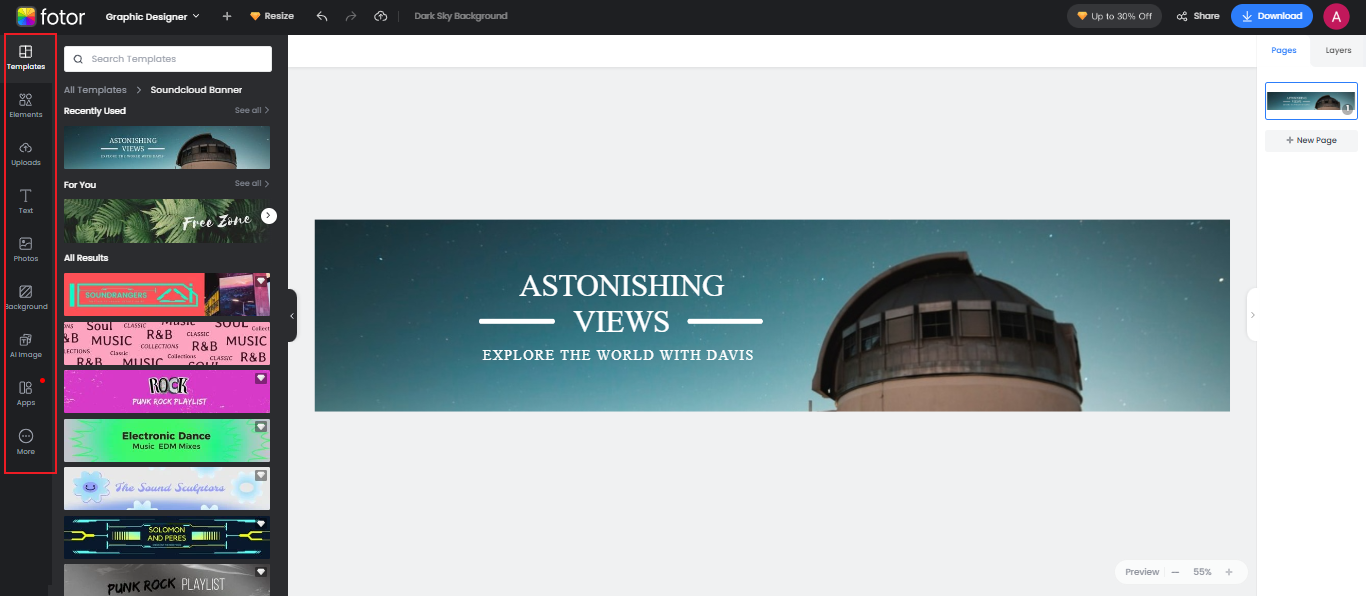Open the Text tool panel

[x=26, y=201]
